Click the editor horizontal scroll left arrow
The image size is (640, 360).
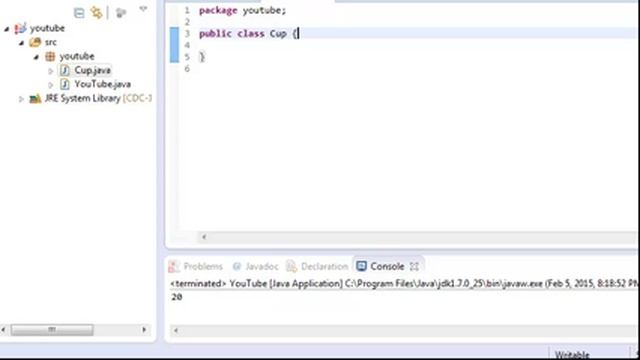tap(204, 237)
